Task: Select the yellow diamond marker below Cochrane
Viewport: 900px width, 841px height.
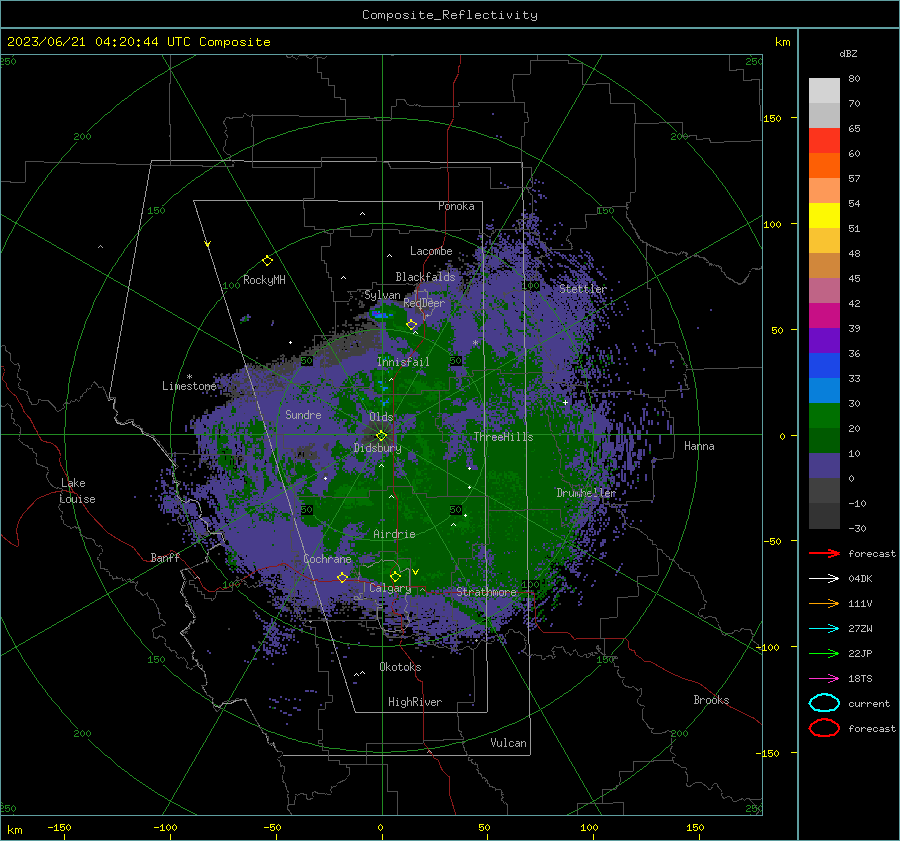Action: tap(342, 577)
